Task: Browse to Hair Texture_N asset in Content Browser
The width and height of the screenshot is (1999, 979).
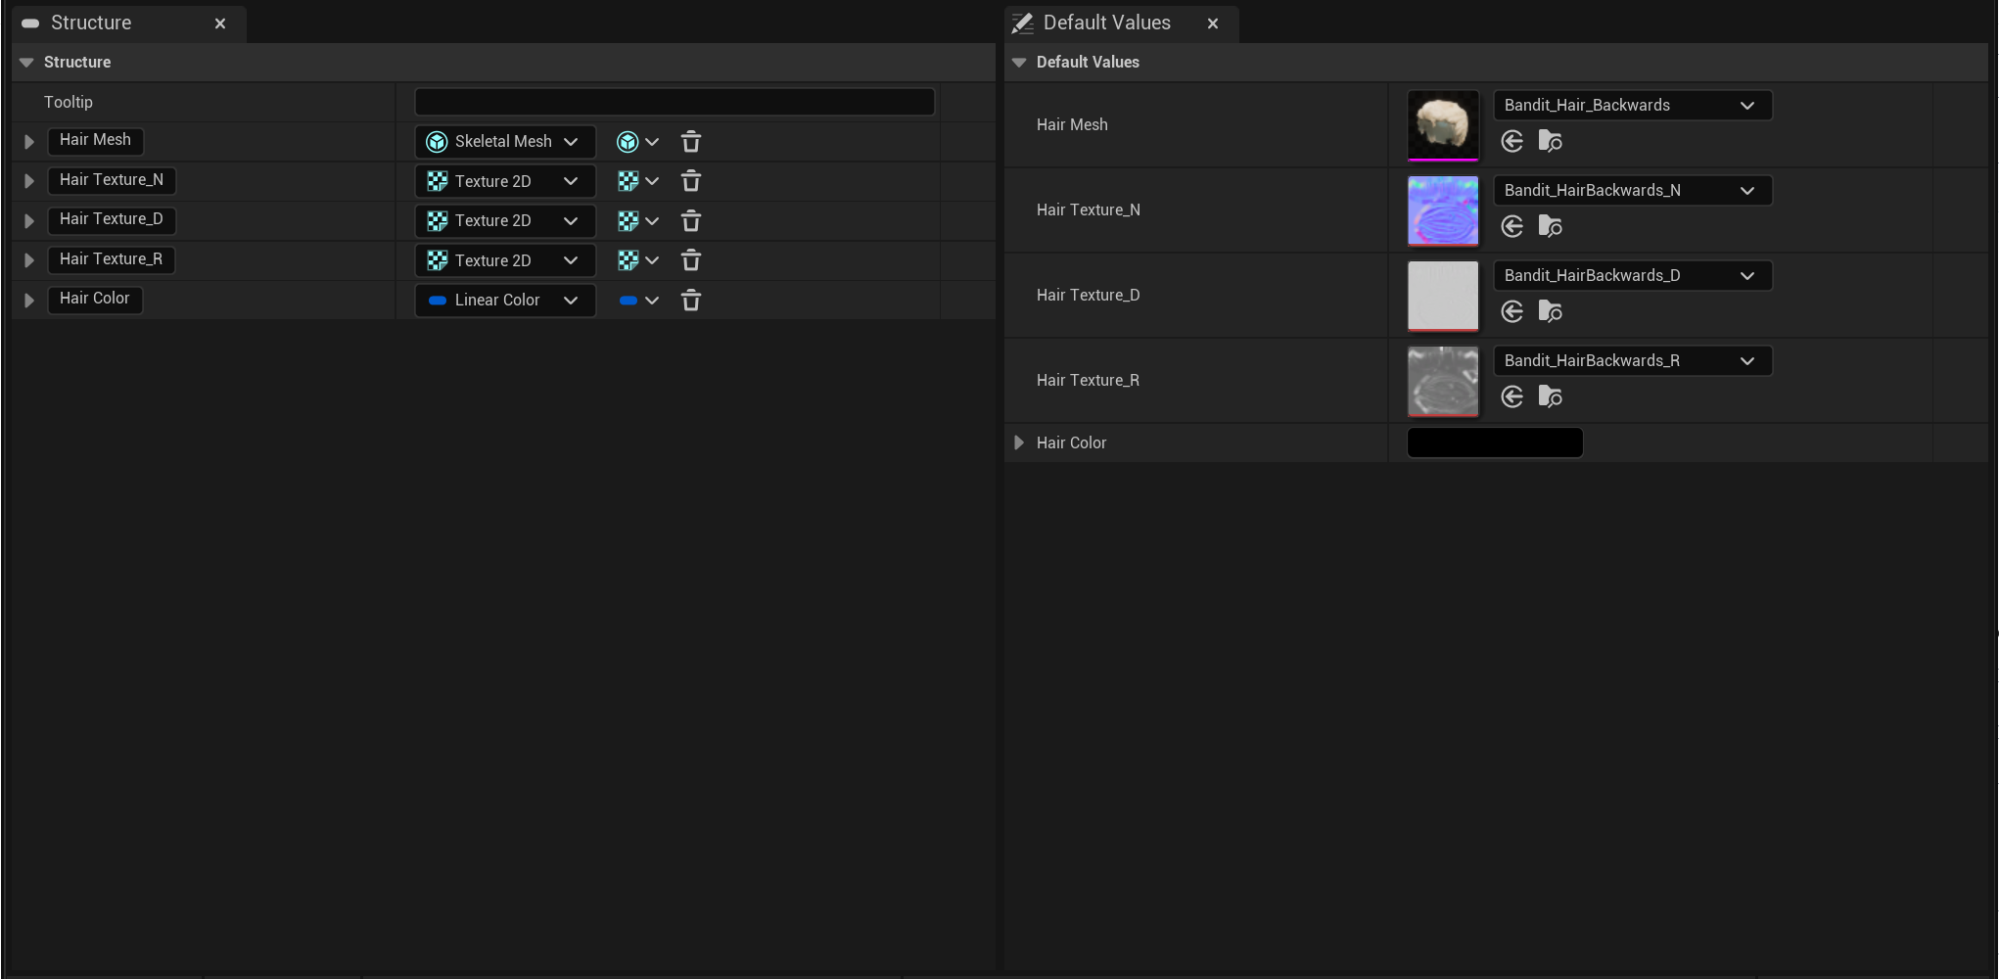Action: (x=1550, y=227)
